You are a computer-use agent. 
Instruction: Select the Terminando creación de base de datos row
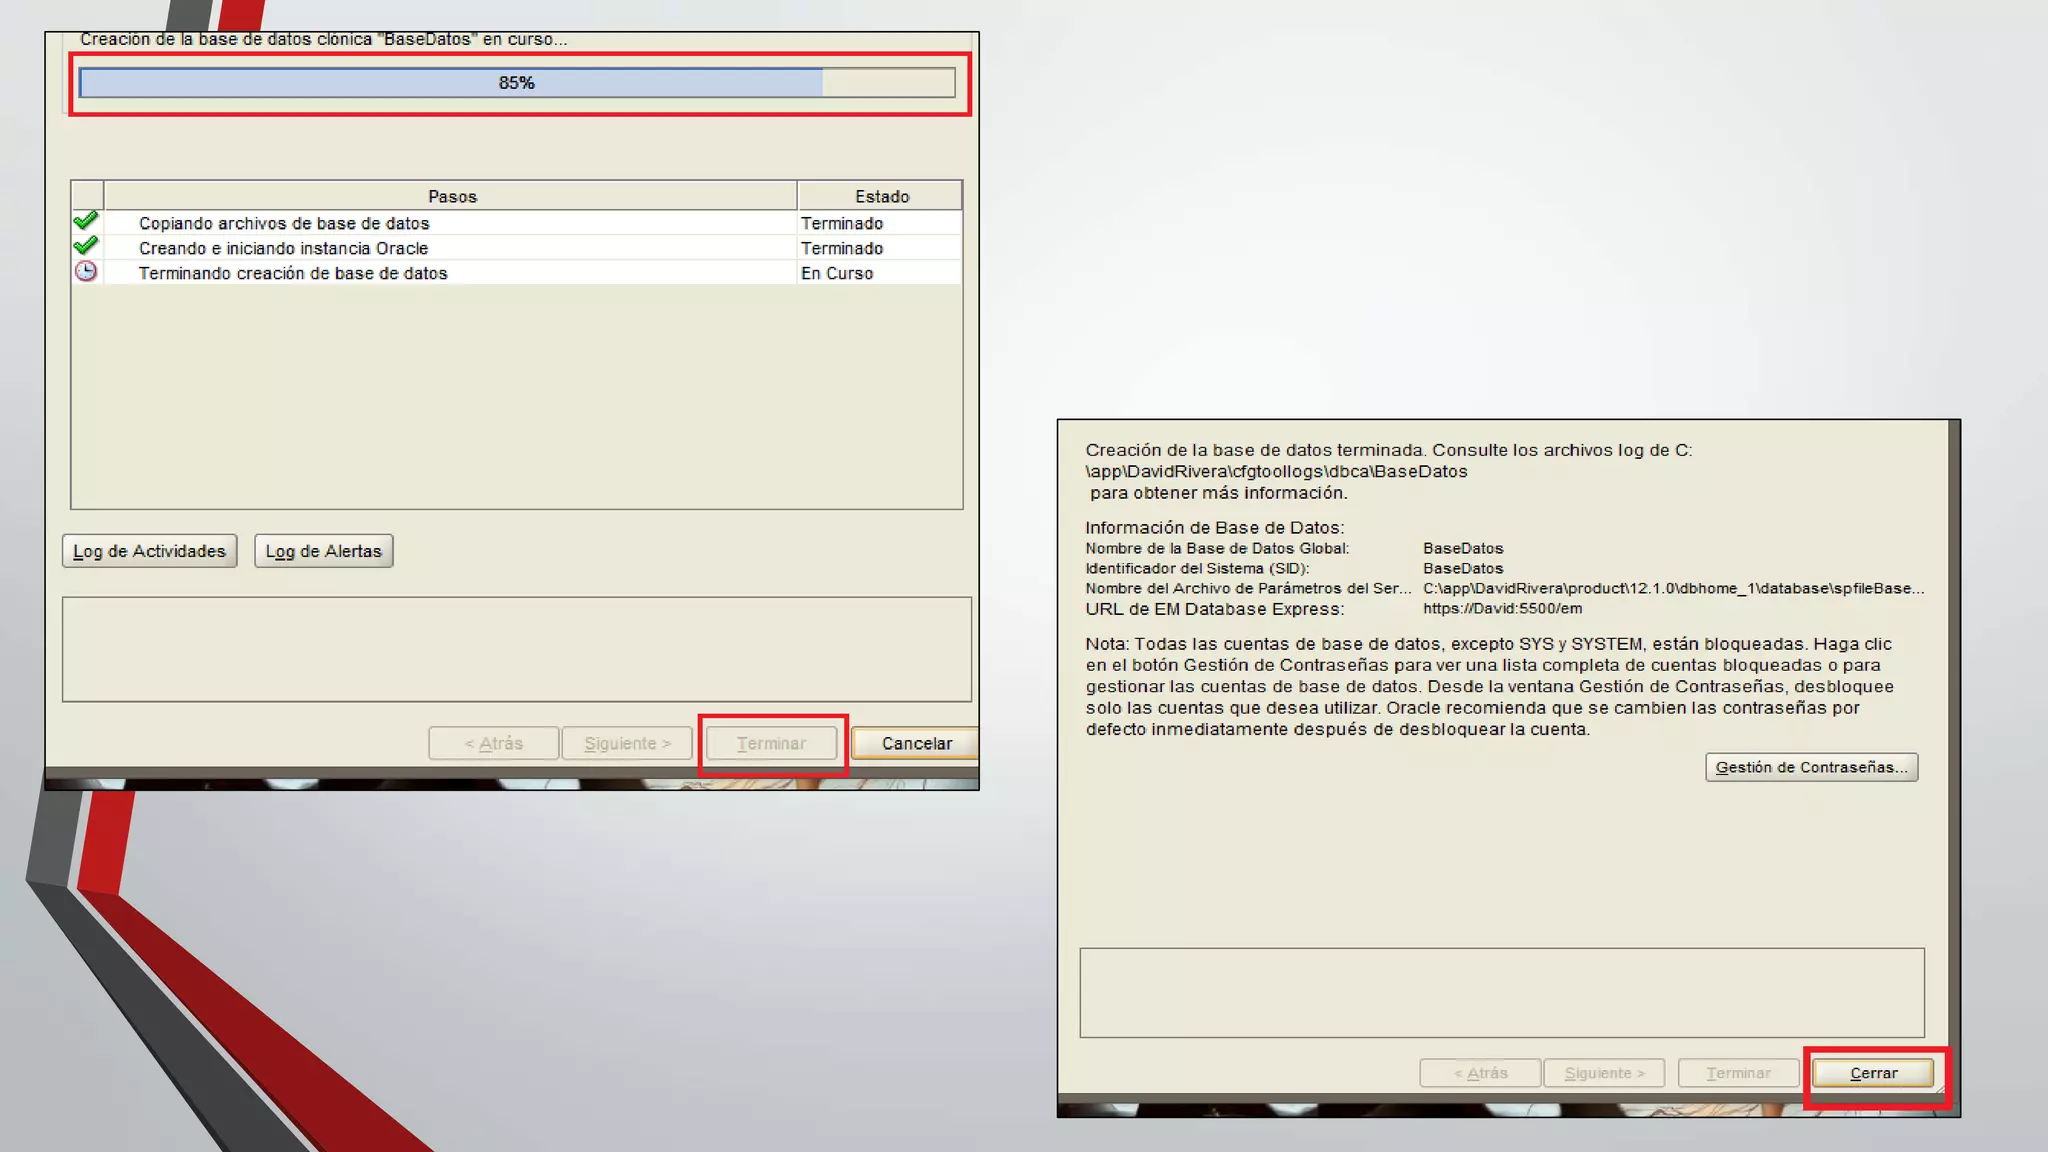pyautogui.click(x=293, y=273)
